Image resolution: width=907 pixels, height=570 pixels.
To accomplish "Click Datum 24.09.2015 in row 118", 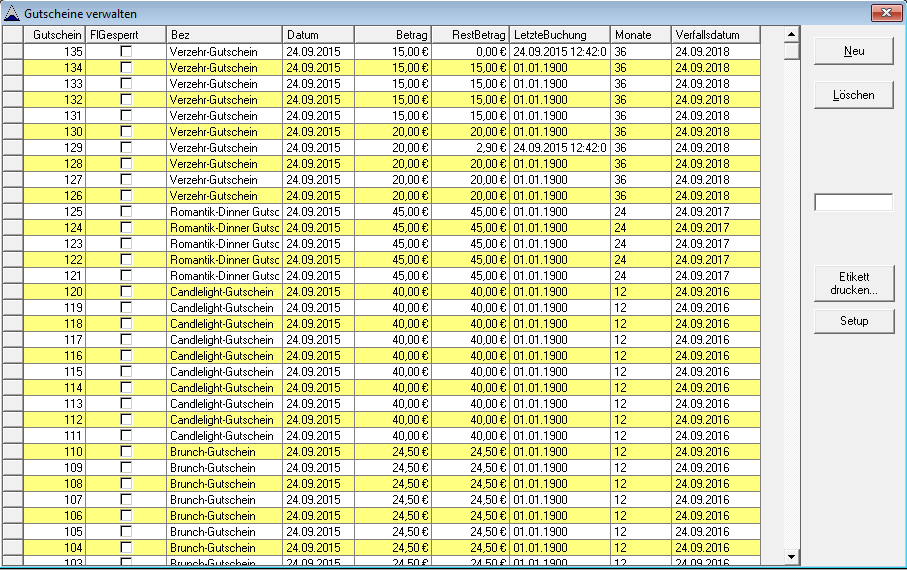I will click(318, 323).
